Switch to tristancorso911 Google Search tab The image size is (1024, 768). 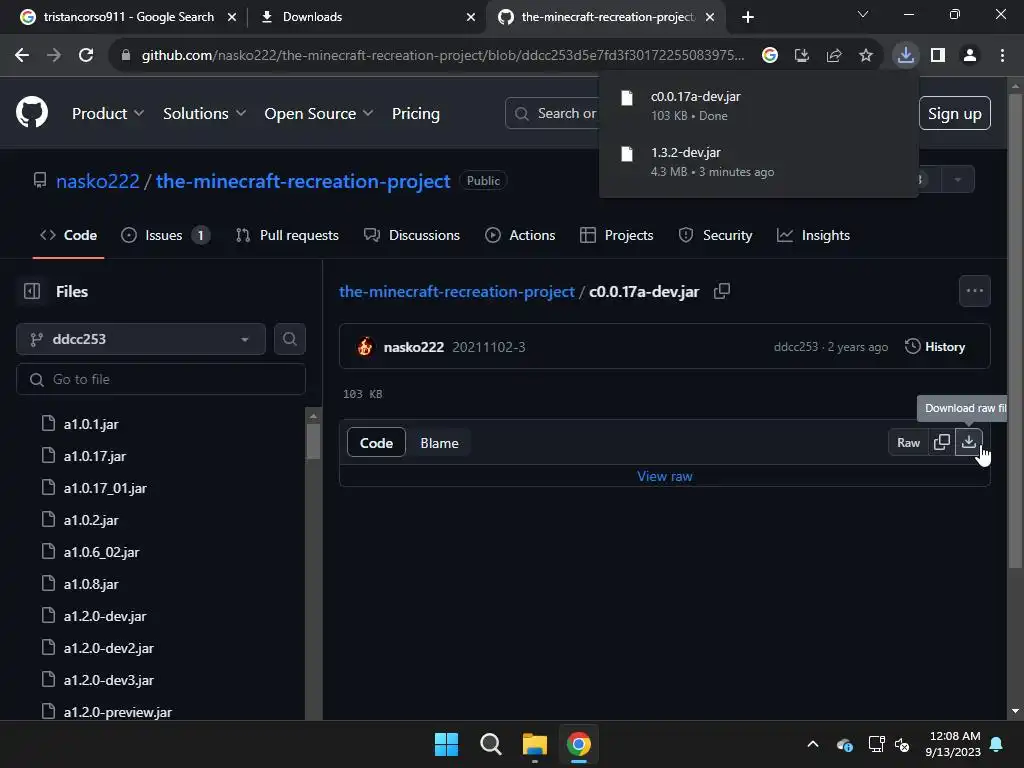(128, 17)
